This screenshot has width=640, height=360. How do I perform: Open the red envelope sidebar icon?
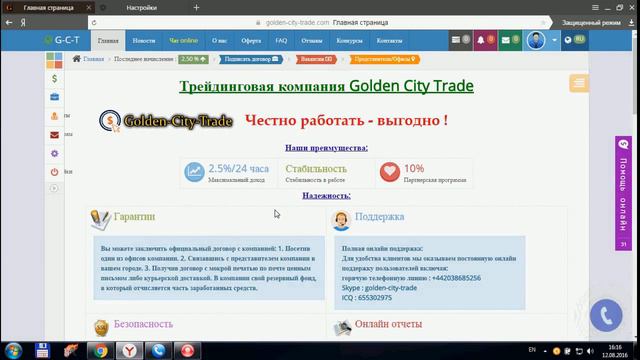click(x=54, y=135)
